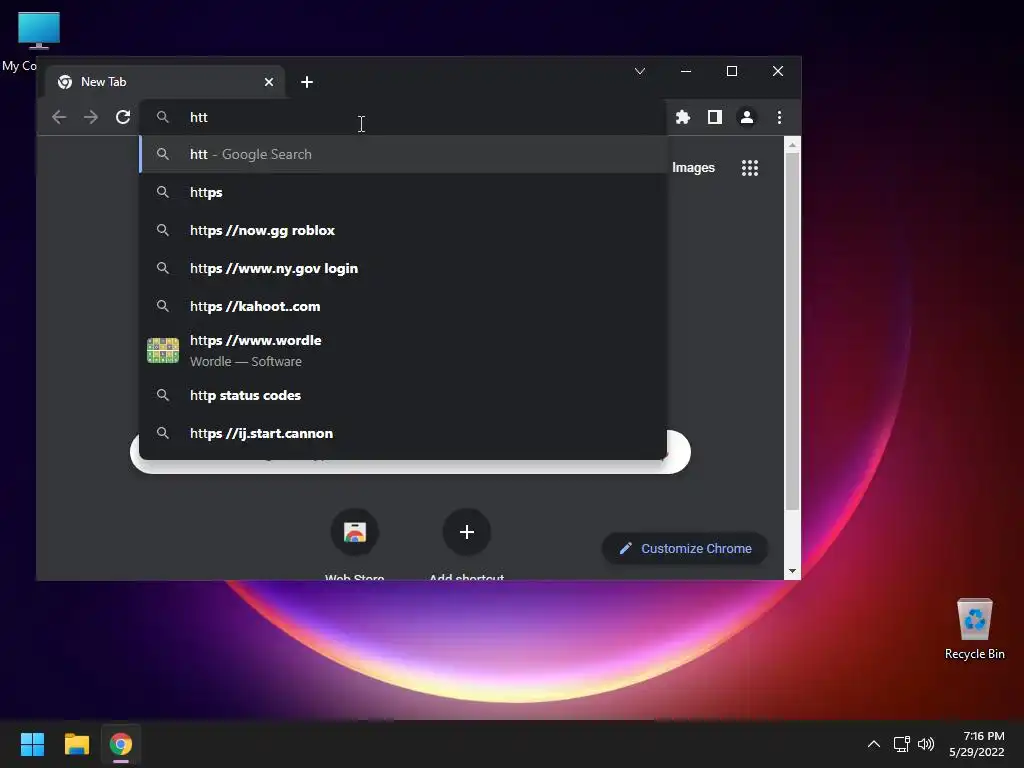The height and width of the screenshot is (768, 1024).
Task: Open the Google apps grid
Action: tap(750, 168)
